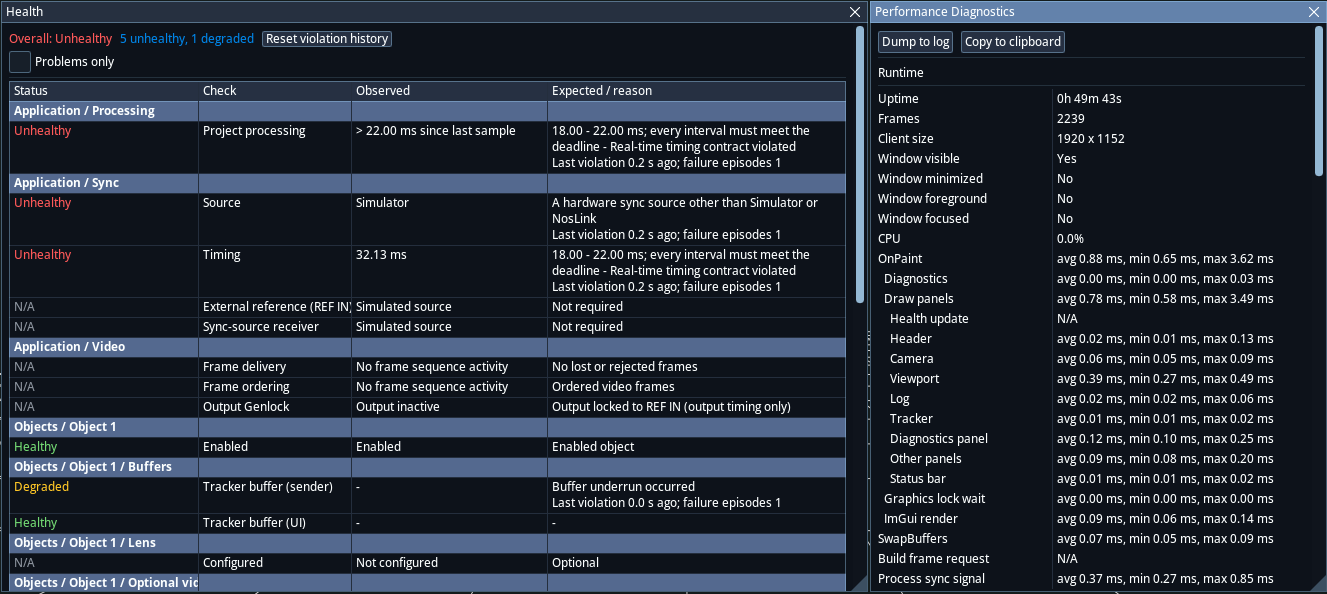Select the Application / Video group row
The height and width of the screenshot is (594, 1327).
(427, 347)
